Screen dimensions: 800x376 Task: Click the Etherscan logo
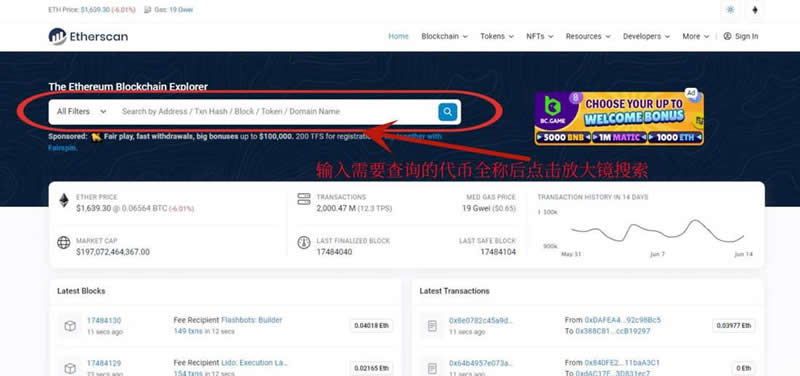[x=88, y=36]
